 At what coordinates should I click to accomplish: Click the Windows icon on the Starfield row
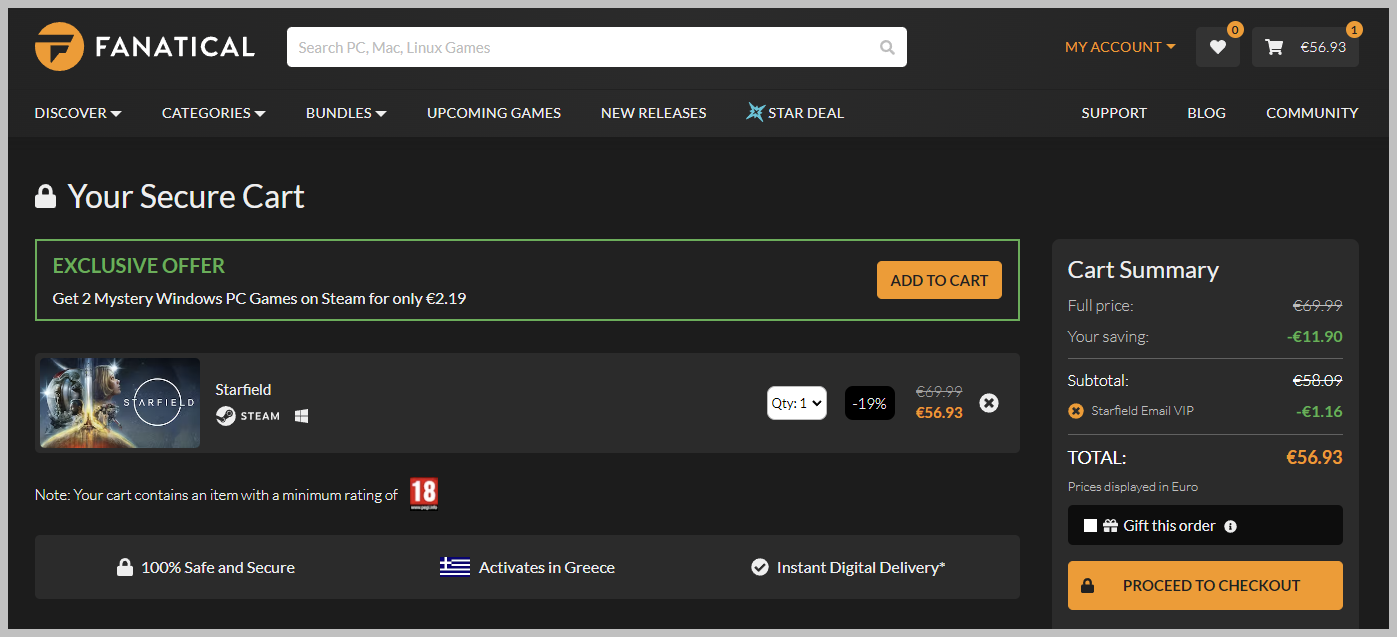click(x=301, y=415)
